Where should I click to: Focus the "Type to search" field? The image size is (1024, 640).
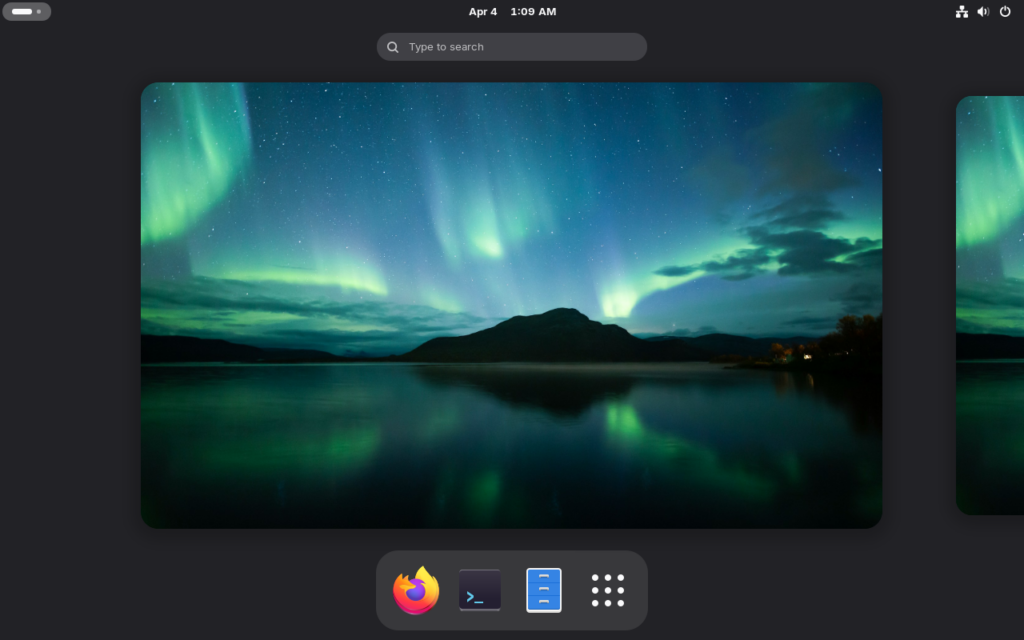click(x=520, y=47)
